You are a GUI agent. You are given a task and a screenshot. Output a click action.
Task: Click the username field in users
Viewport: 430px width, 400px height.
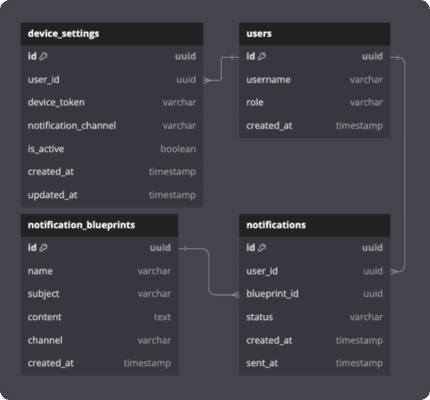[315, 80]
